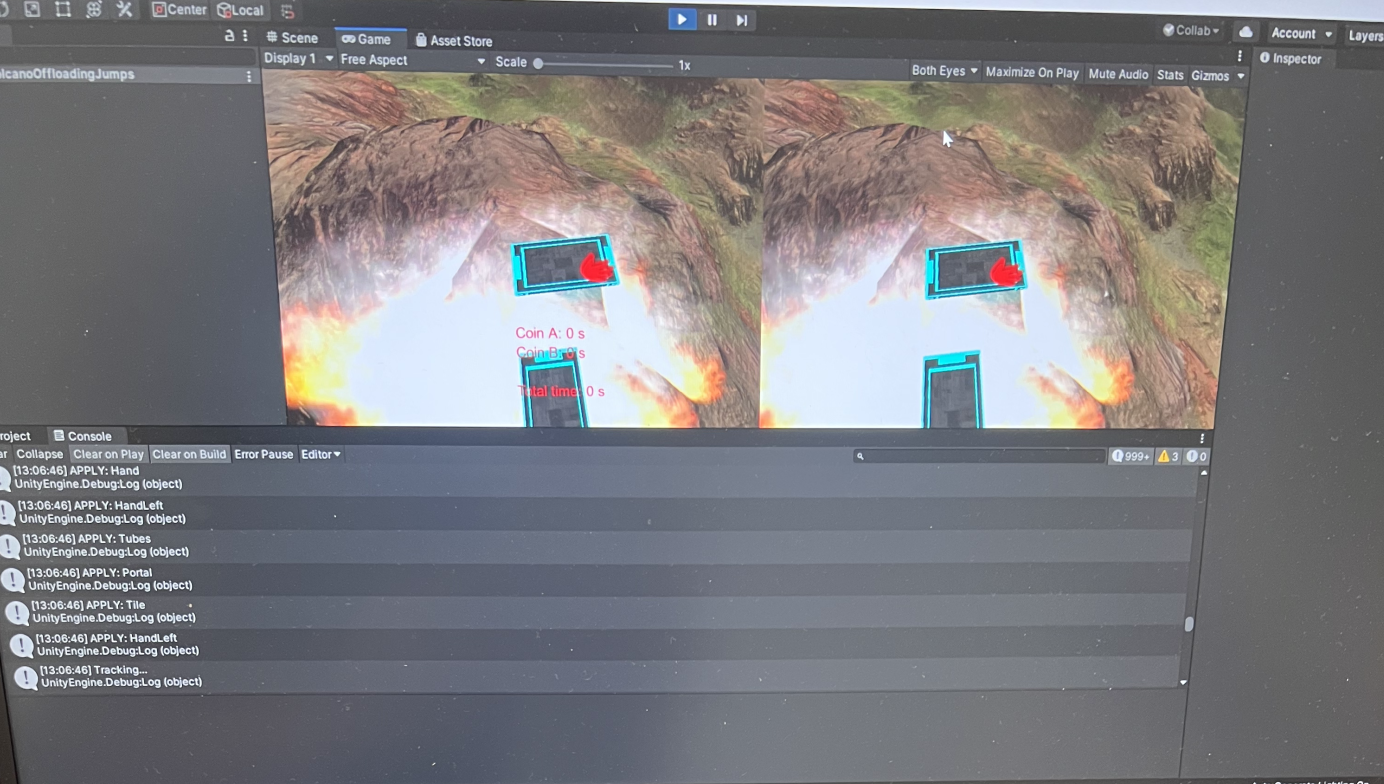Viewport: 1384px width, 784px height.
Task: Toggle Clear on Build
Action: pos(189,454)
